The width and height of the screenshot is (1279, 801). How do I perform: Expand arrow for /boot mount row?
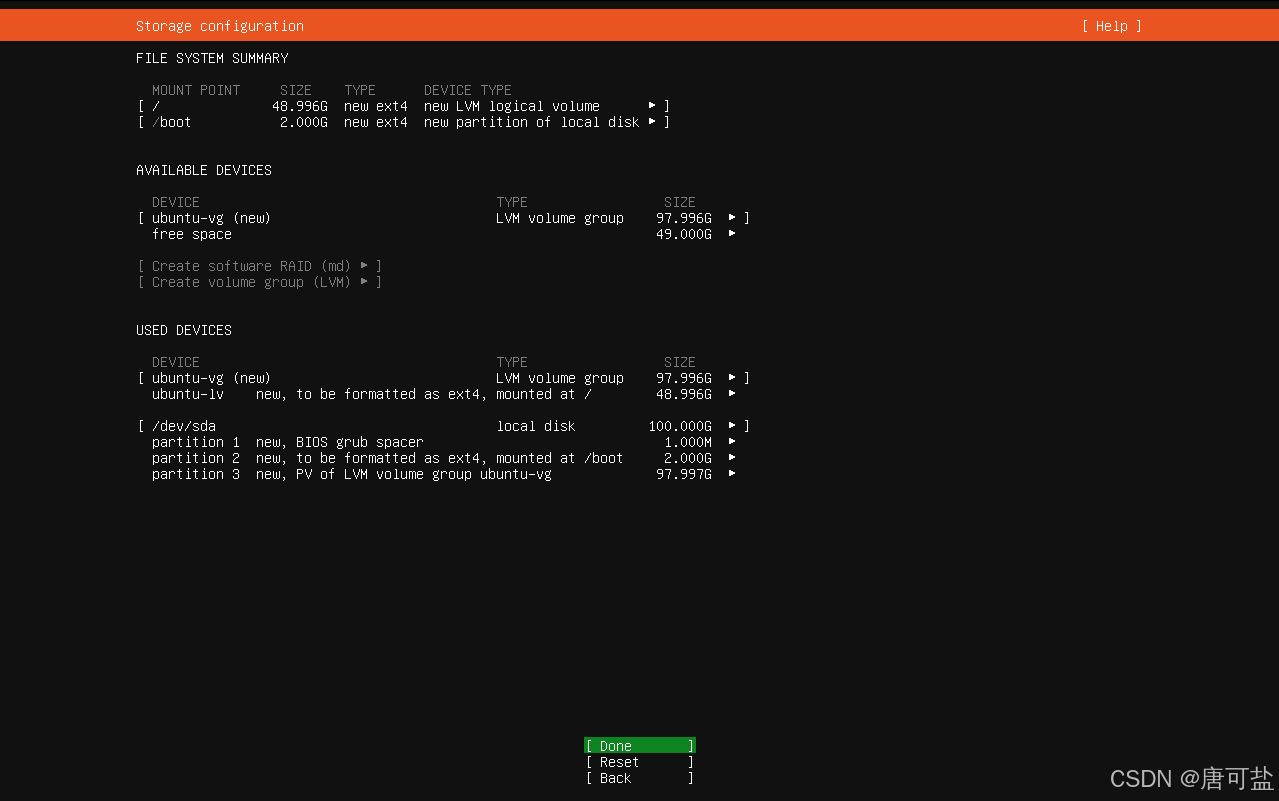pyautogui.click(x=652, y=122)
